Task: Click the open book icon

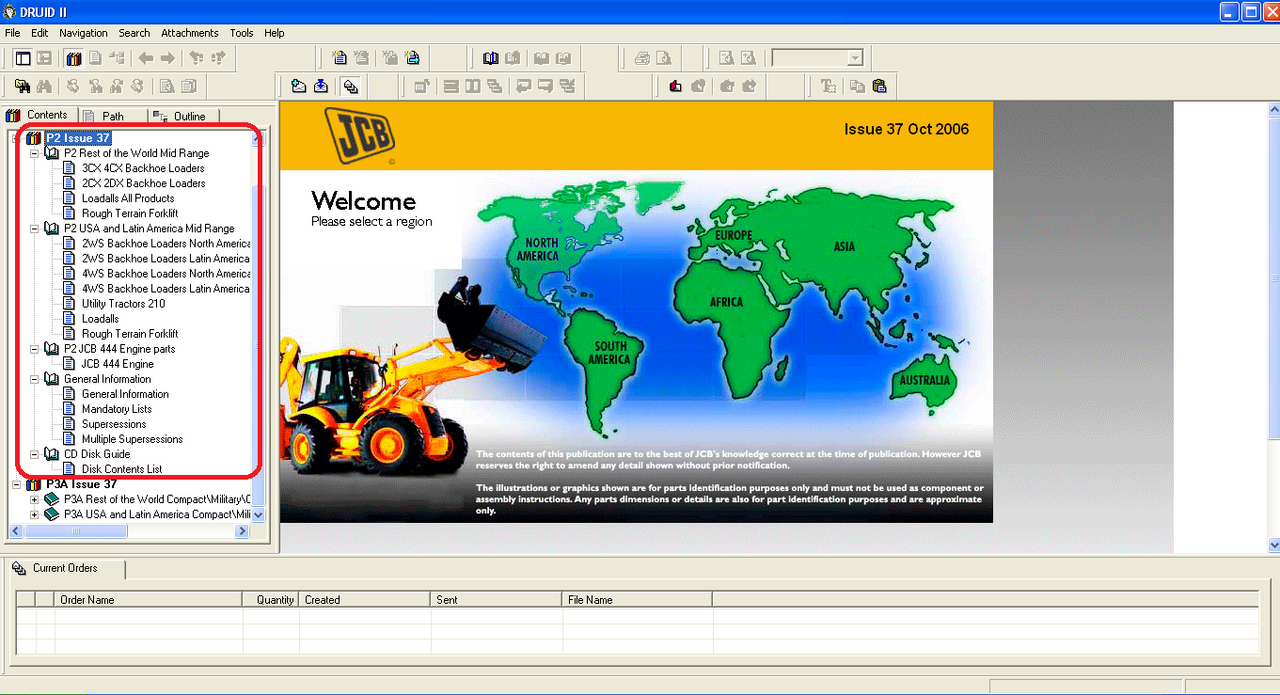Action: [490, 59]
